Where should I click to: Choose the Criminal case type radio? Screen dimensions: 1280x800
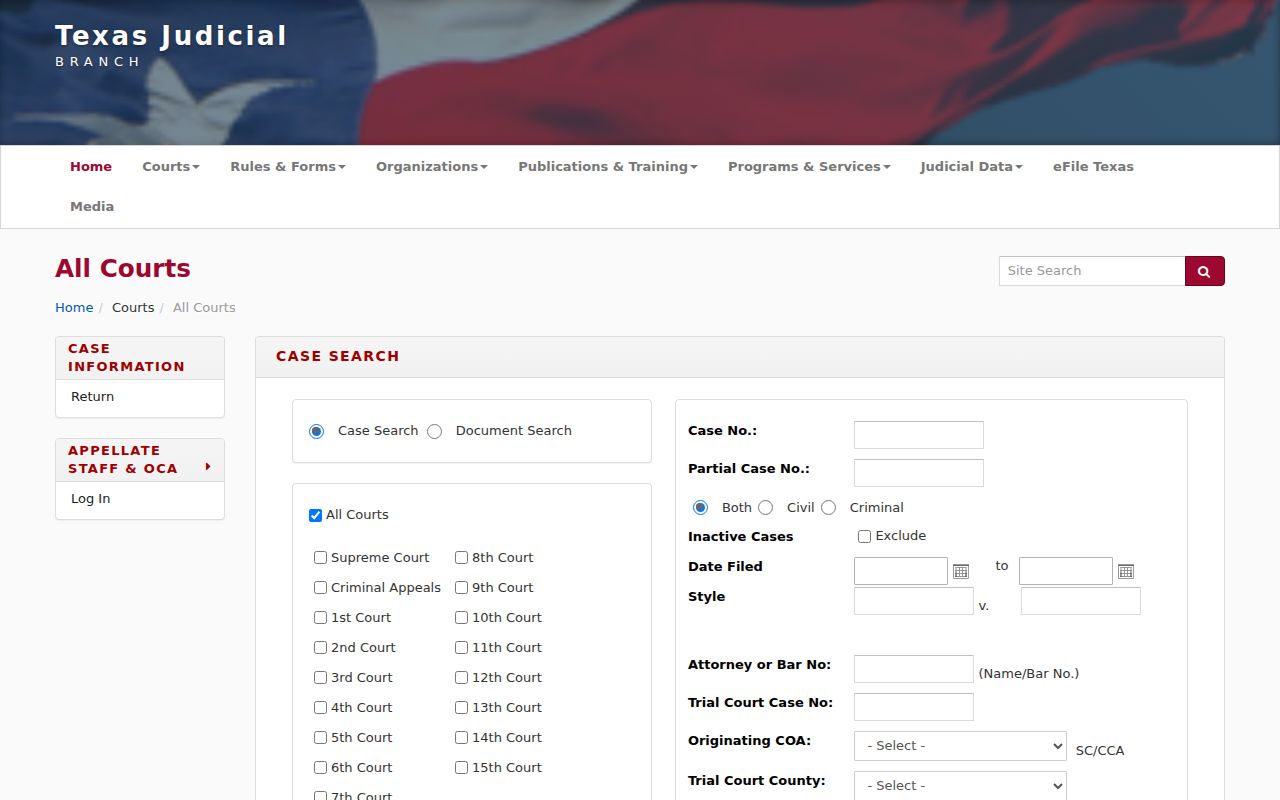click(x=829, y=508)
